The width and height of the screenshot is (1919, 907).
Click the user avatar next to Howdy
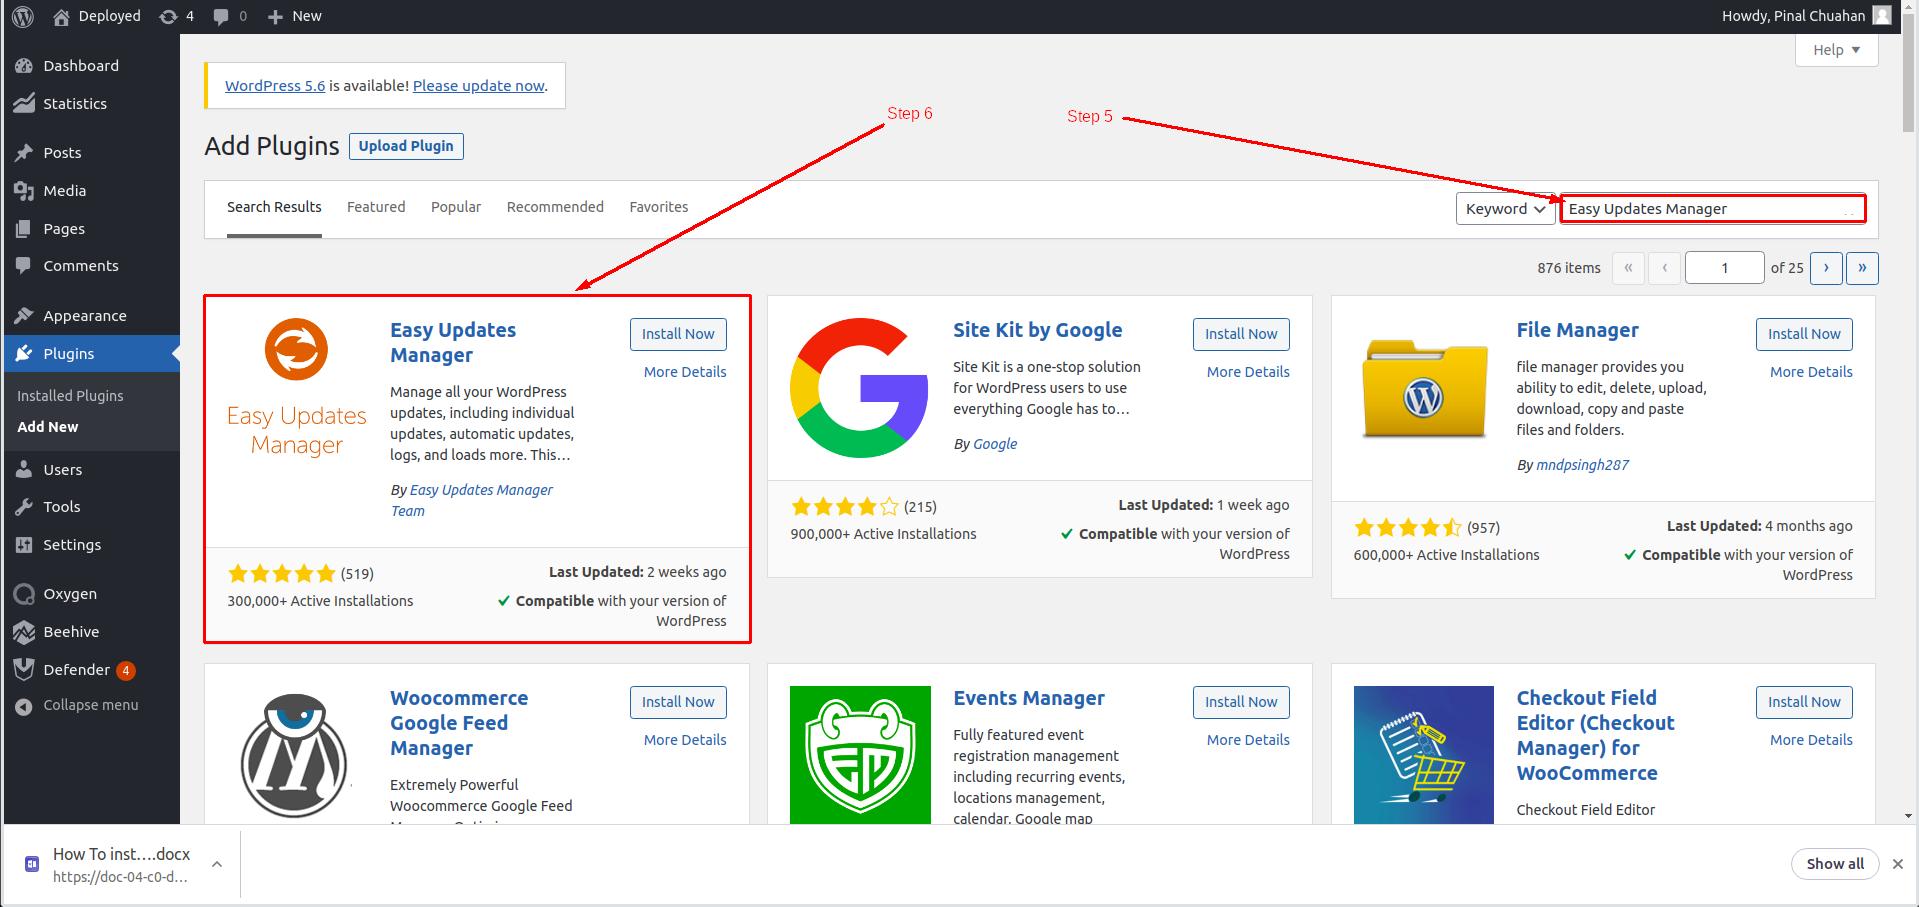coord(1882,16)
